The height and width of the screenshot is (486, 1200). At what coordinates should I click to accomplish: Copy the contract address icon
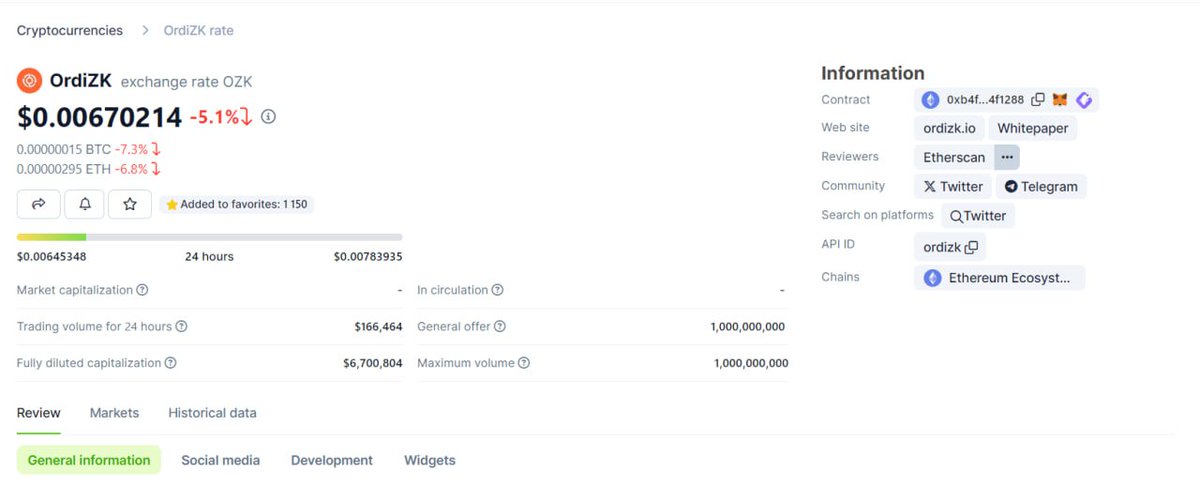point(1037,100)
